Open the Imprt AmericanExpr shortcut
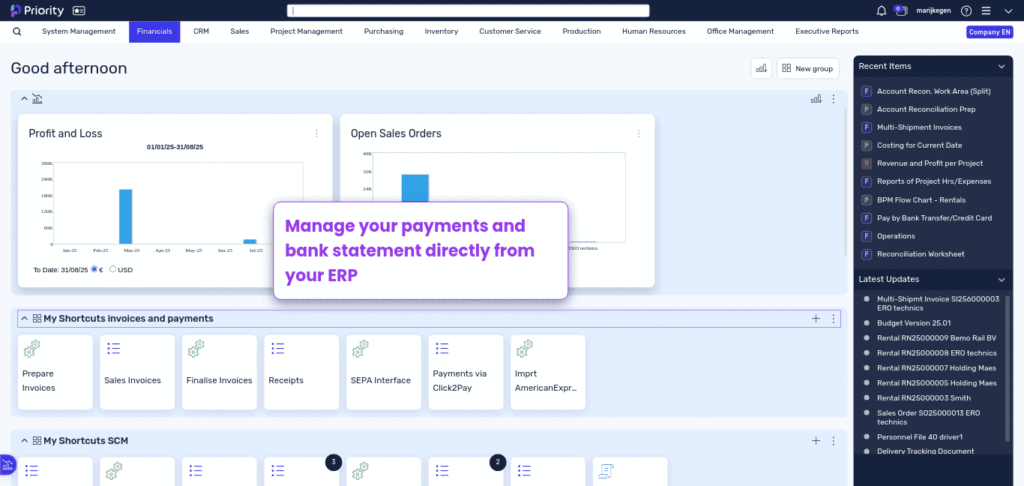The image size is (1024, 486). [548, 372]
